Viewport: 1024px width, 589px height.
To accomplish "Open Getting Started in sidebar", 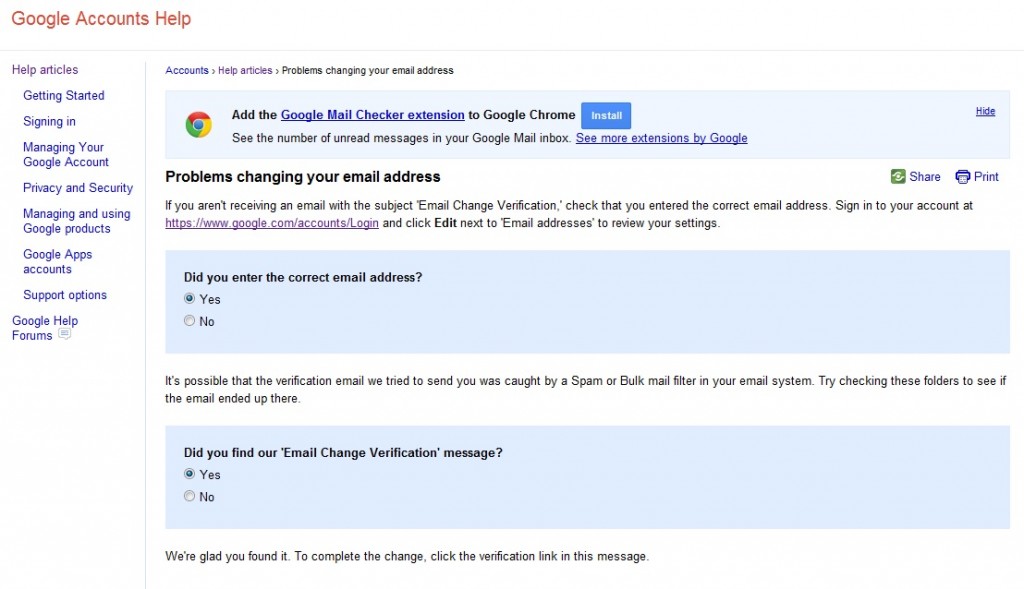I will coord(64,95).
